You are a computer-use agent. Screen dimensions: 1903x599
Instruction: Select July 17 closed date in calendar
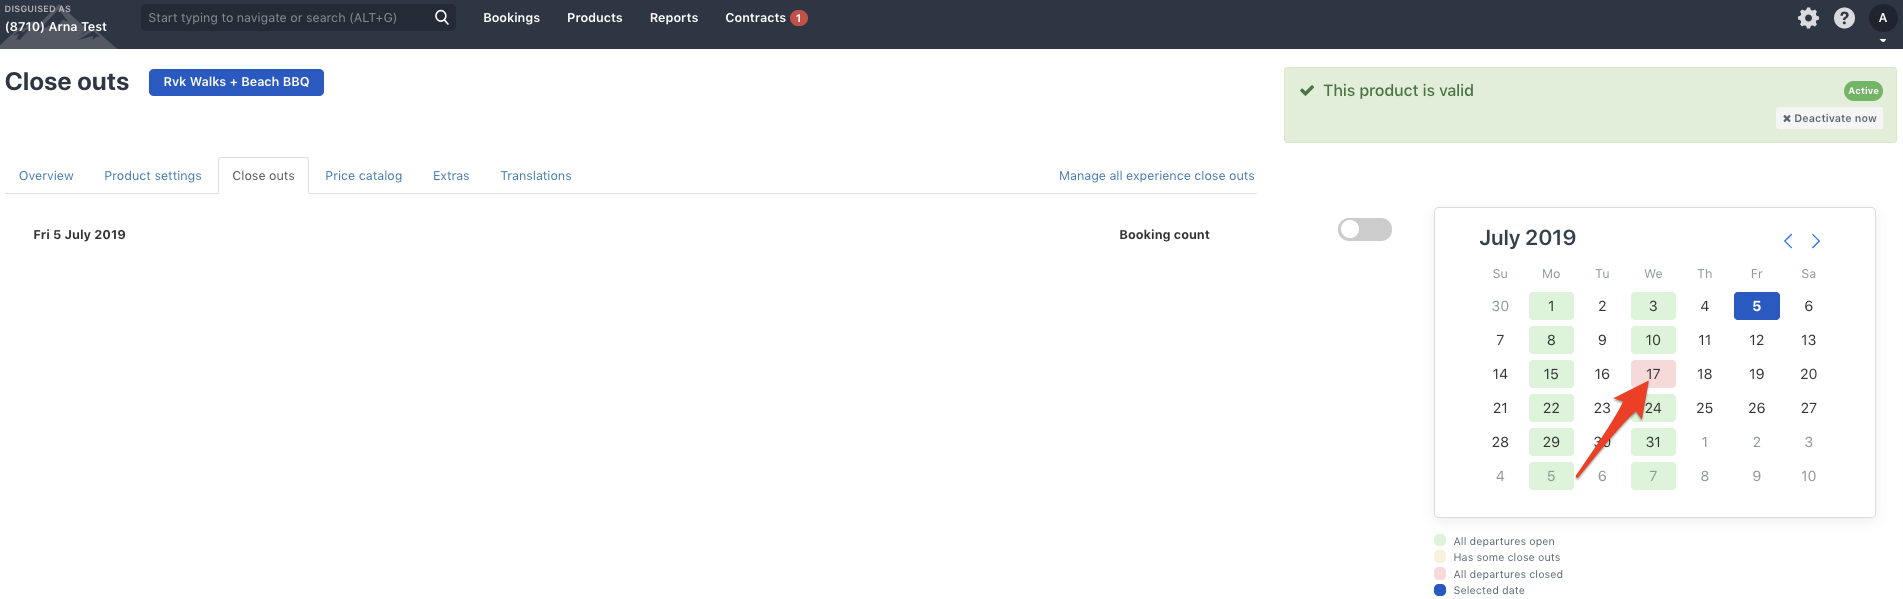1653,374
